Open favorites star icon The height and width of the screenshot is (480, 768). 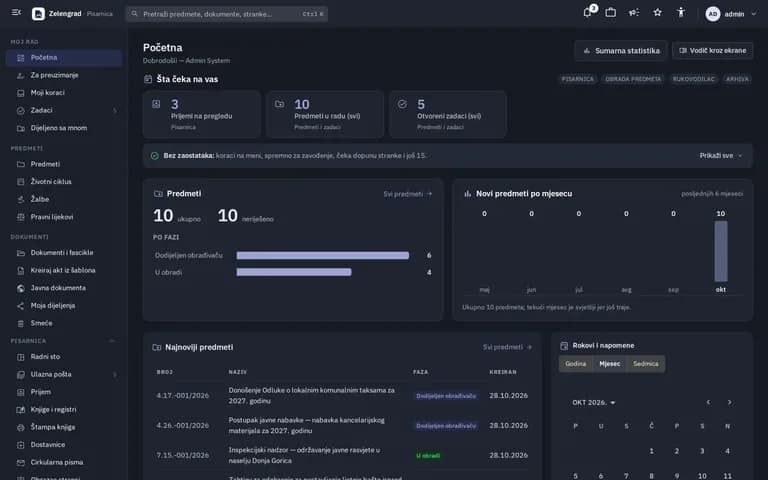pyautogui.click(x=657, y=13)
